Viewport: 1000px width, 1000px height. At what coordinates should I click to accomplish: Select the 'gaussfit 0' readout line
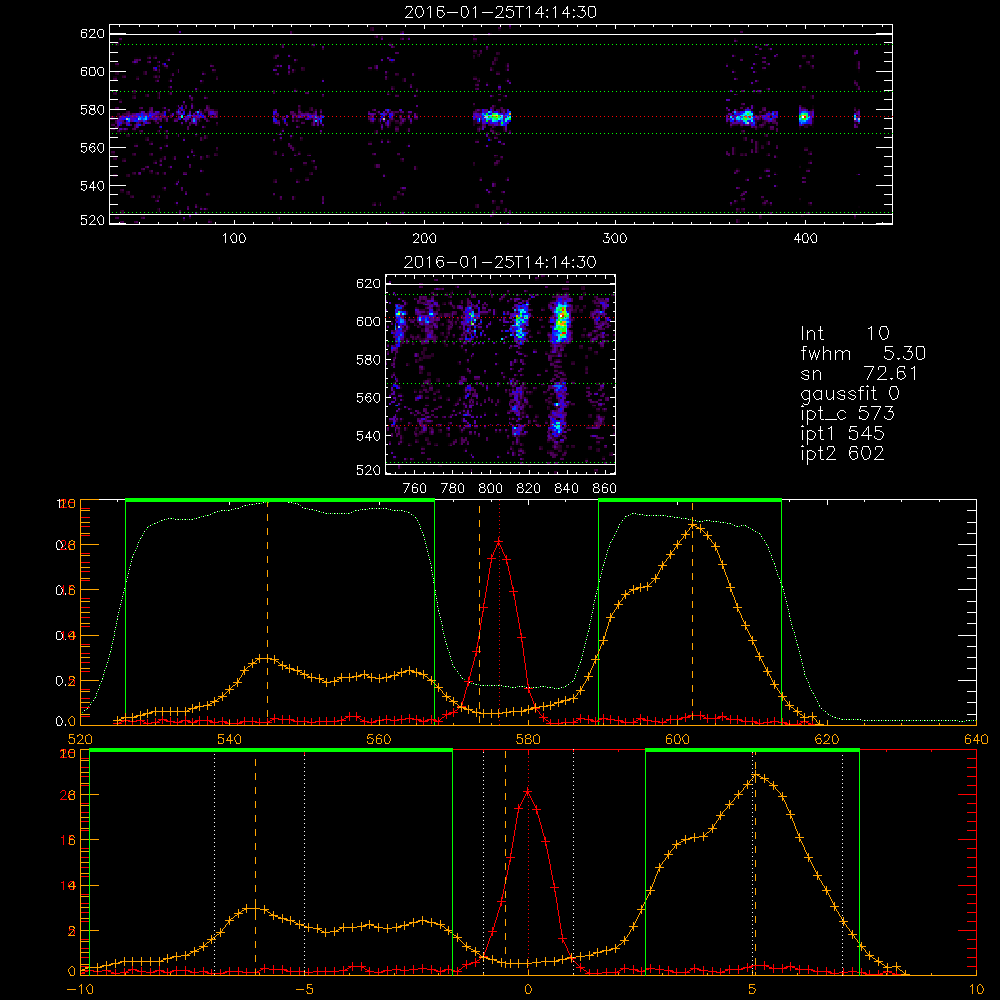tap(849, 393)
